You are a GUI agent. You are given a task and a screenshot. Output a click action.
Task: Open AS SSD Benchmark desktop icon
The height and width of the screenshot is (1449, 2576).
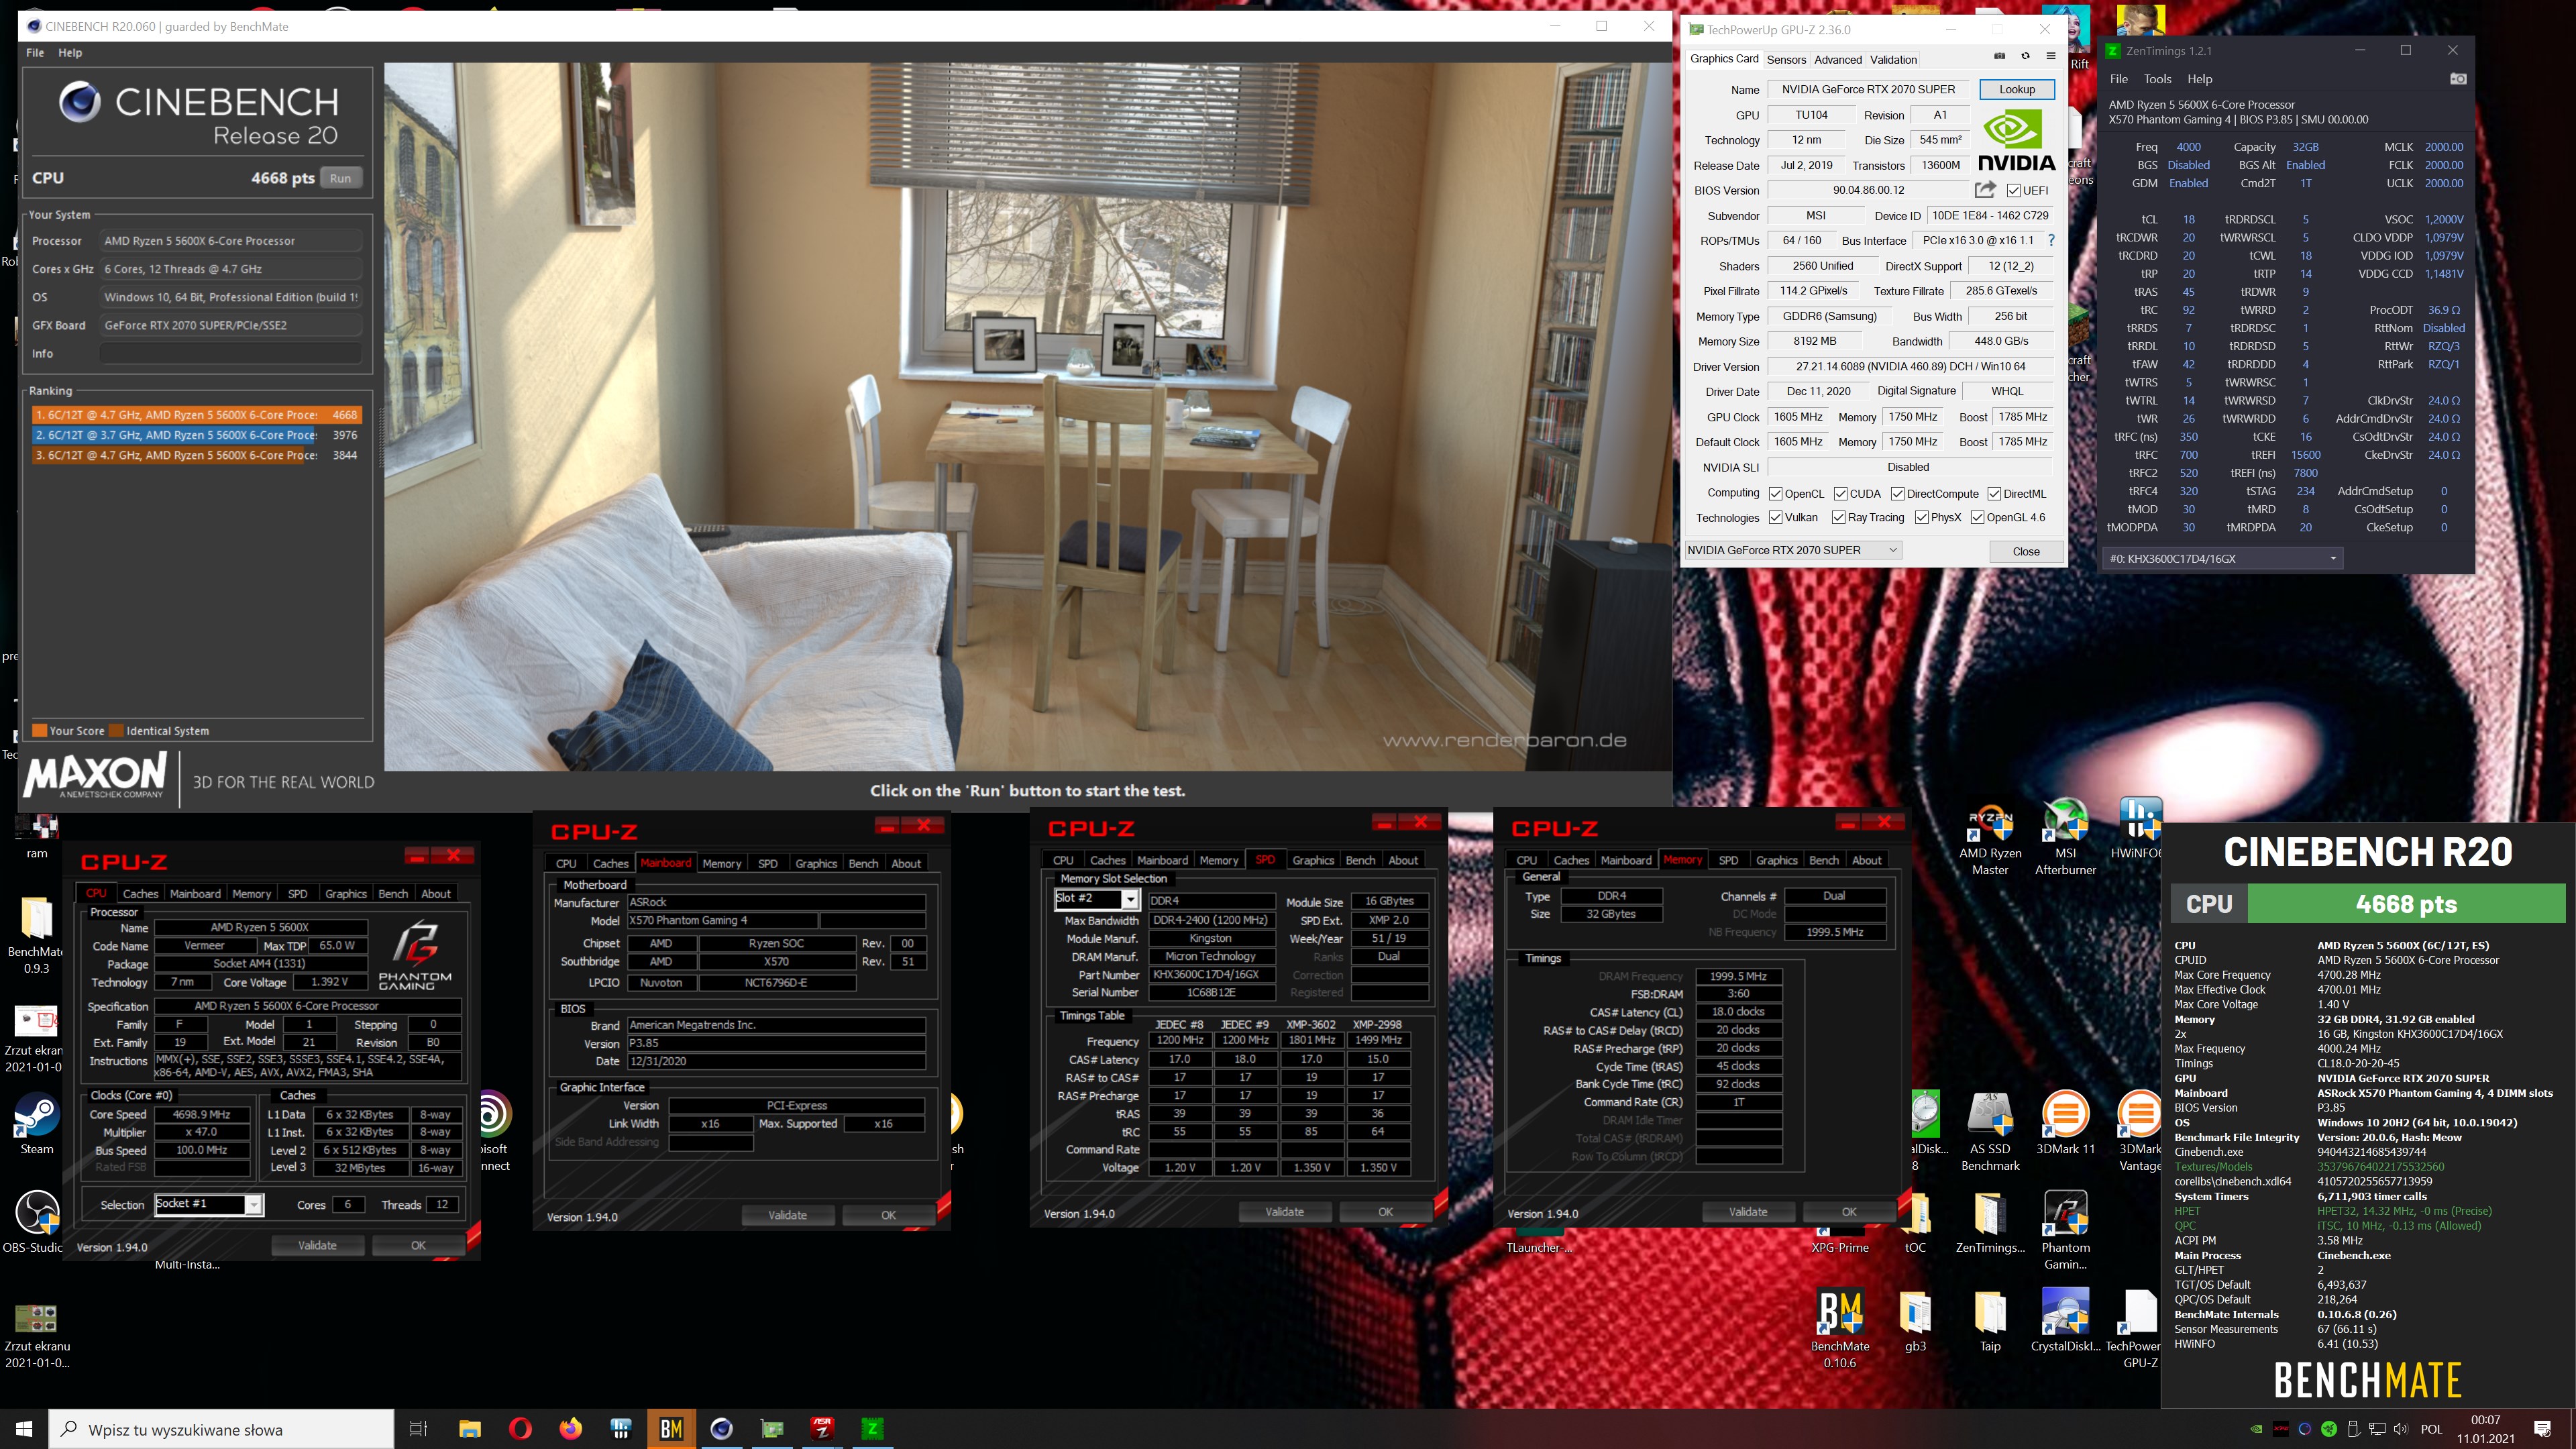click(x=1990, y=1130)
